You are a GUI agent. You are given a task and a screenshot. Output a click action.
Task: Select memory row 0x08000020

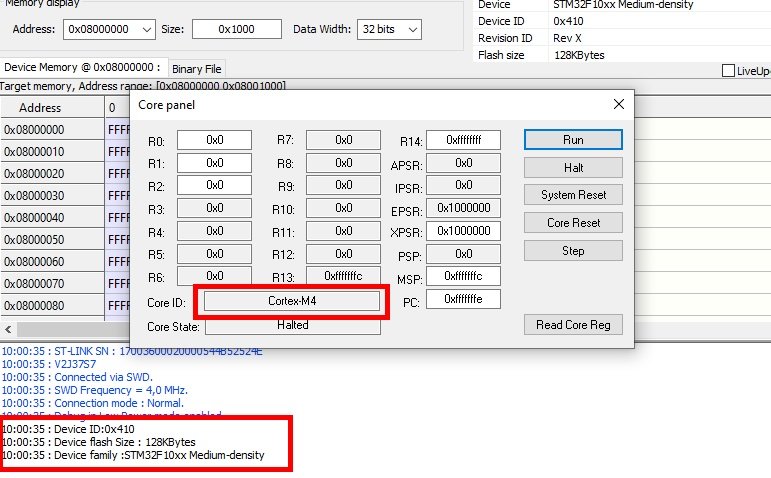click(52, 174)
